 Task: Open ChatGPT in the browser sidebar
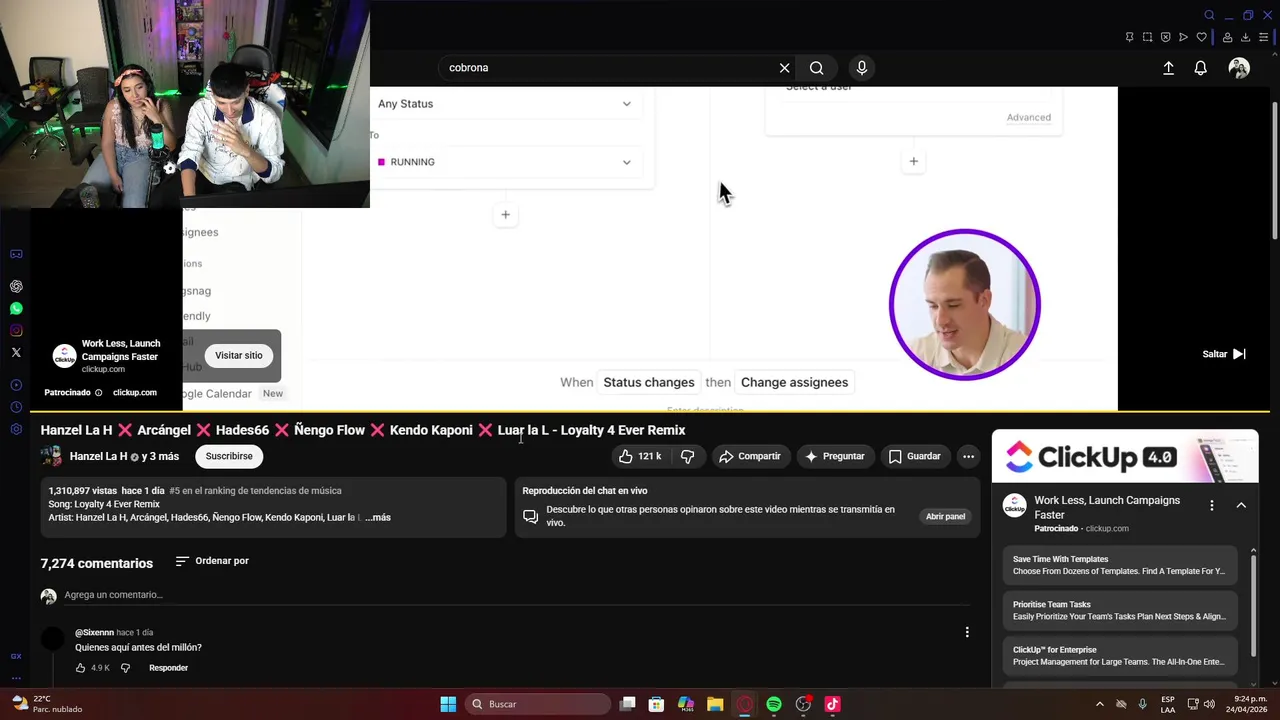[x=16, y=286]
